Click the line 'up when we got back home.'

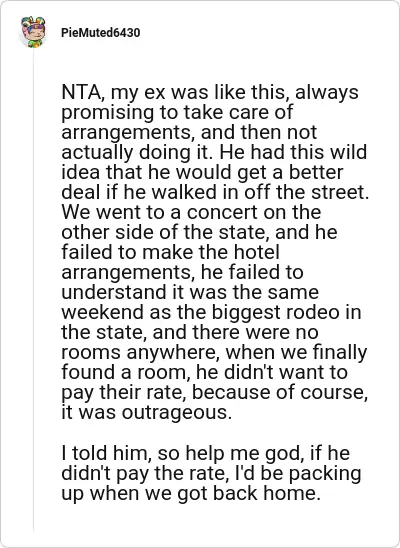[191, 493]
